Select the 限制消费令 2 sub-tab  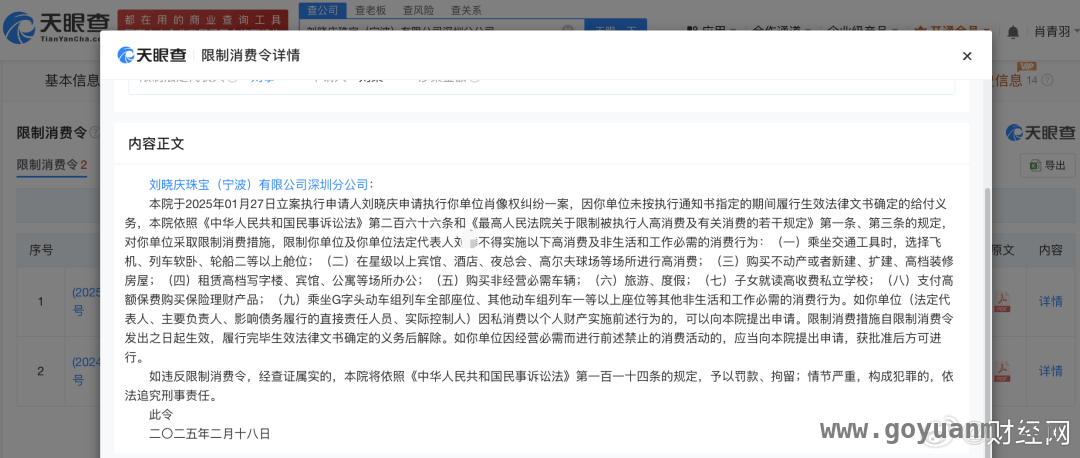pyautogui.click(x=52, y=165)
